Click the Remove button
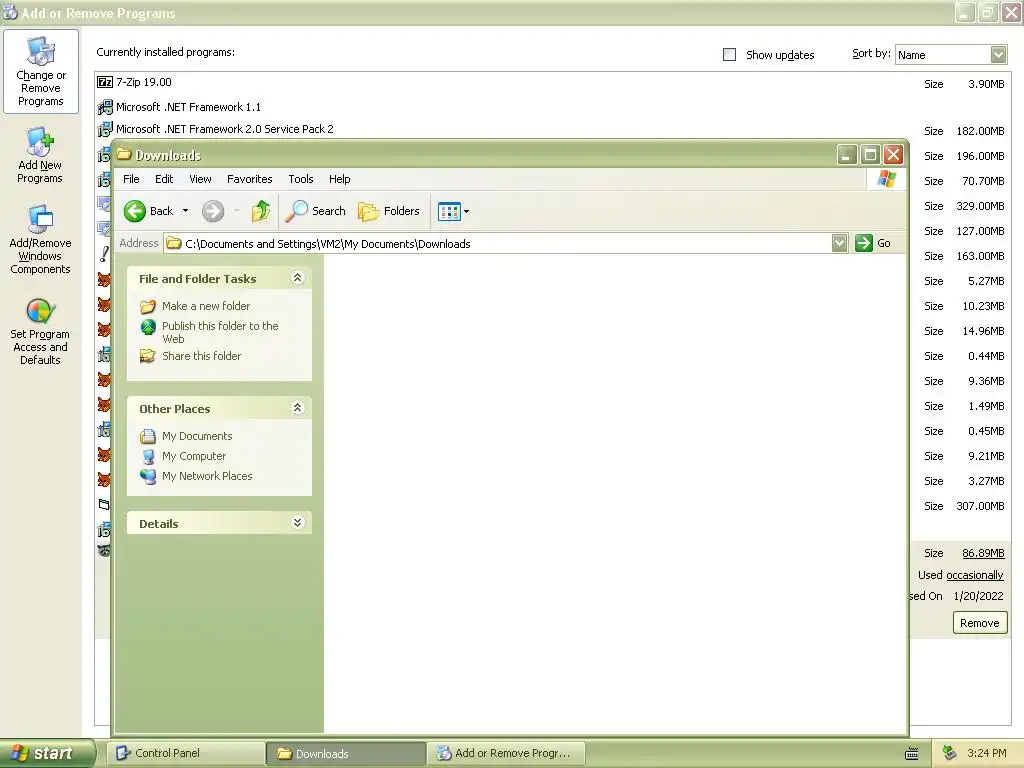Image resolution: width=1024 pixels, height=768 pixels. tap(980, 623)
